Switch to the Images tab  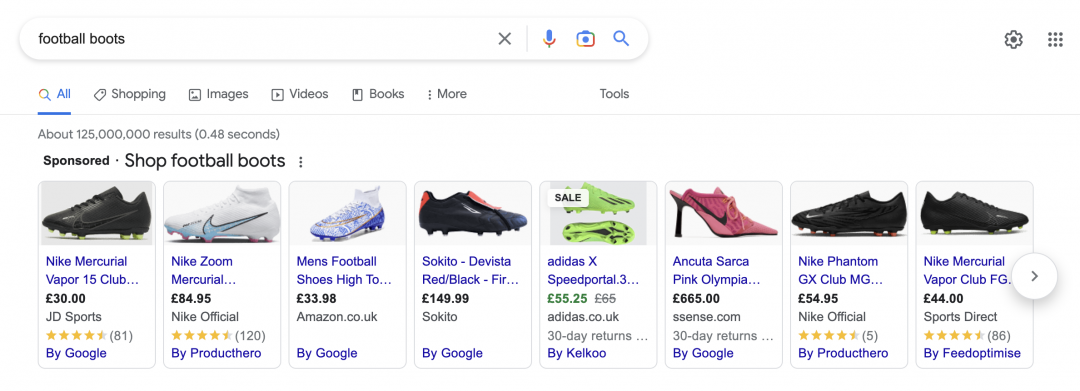click(218, 94)
